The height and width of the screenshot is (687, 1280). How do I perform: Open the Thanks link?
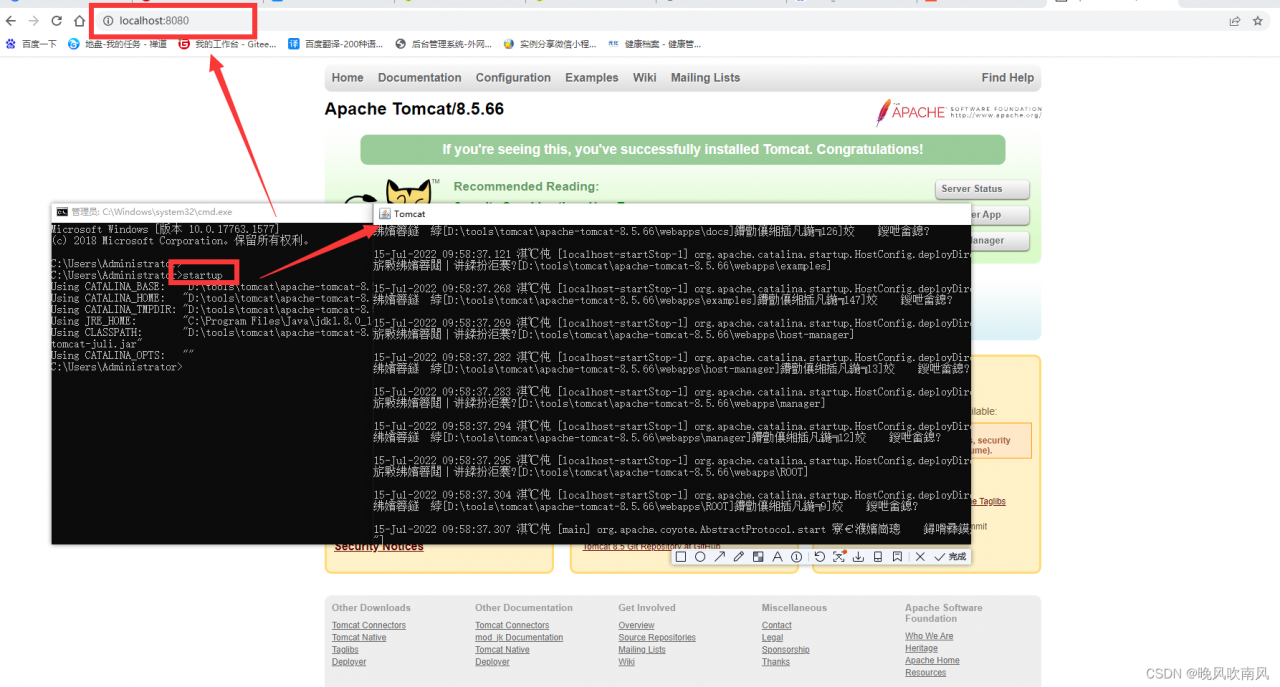click(x=775, y=662)
